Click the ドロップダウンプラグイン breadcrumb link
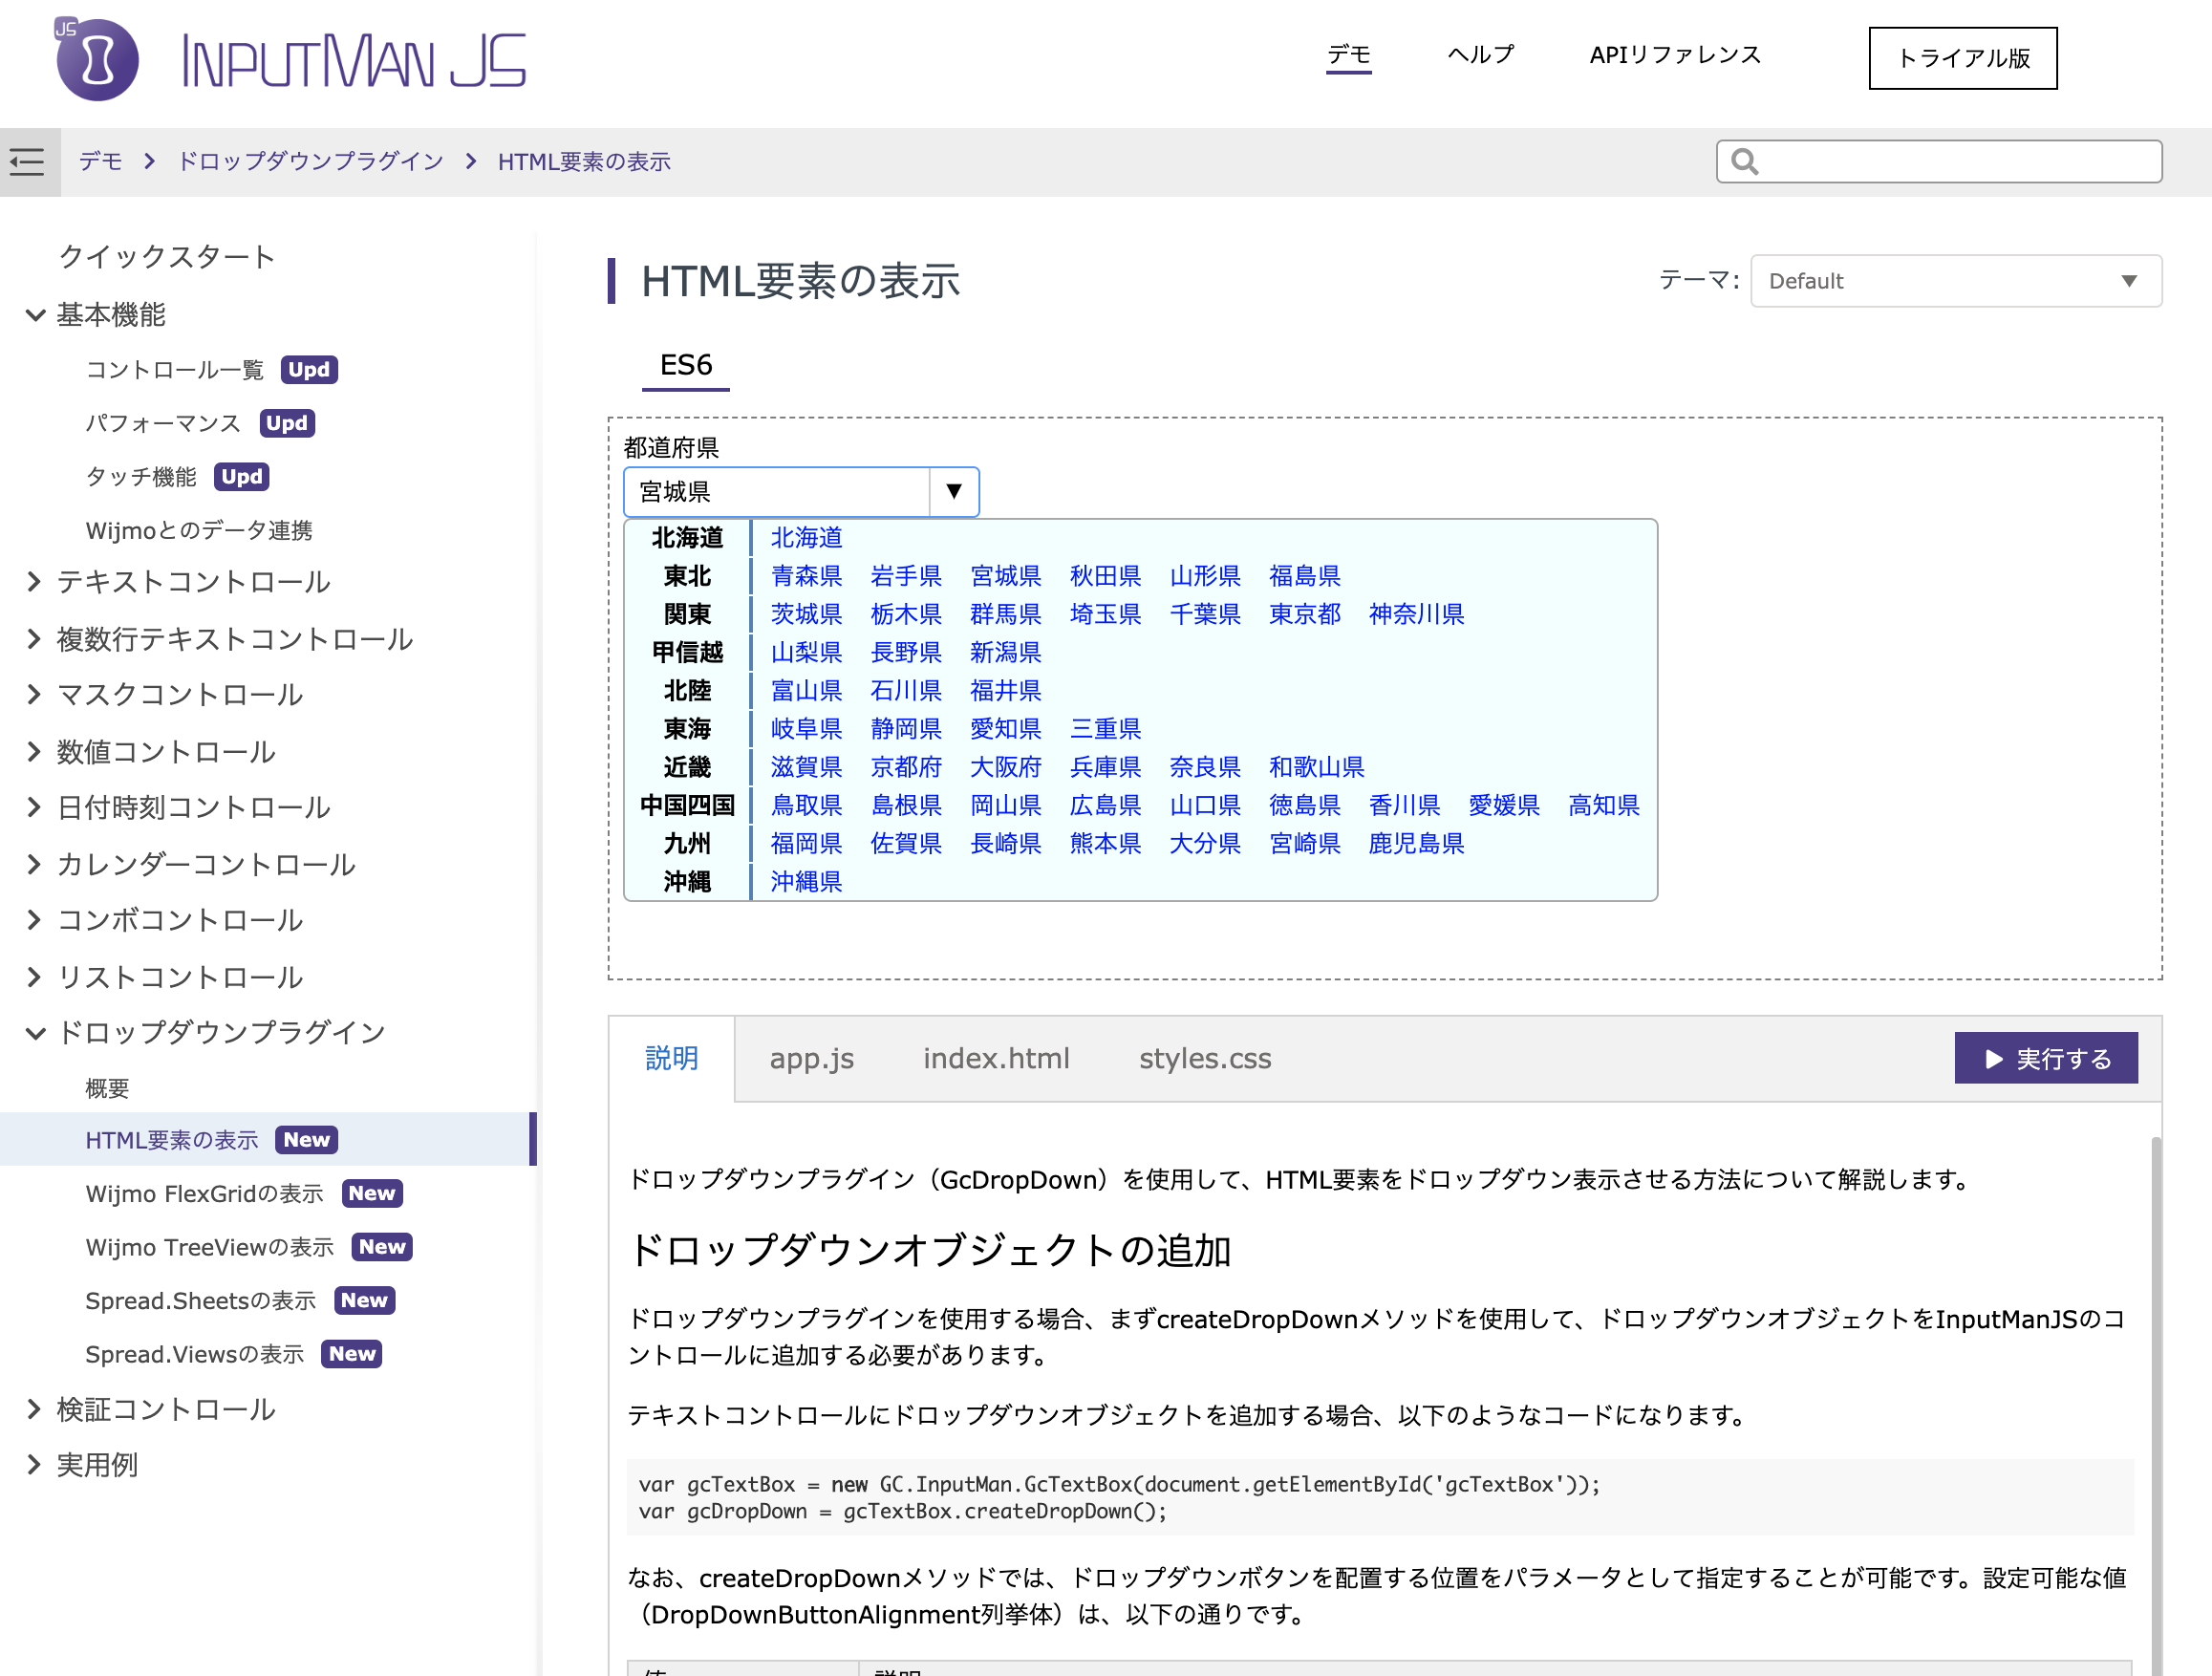This screenshot has height=1676, width=2212. (310, 161)
